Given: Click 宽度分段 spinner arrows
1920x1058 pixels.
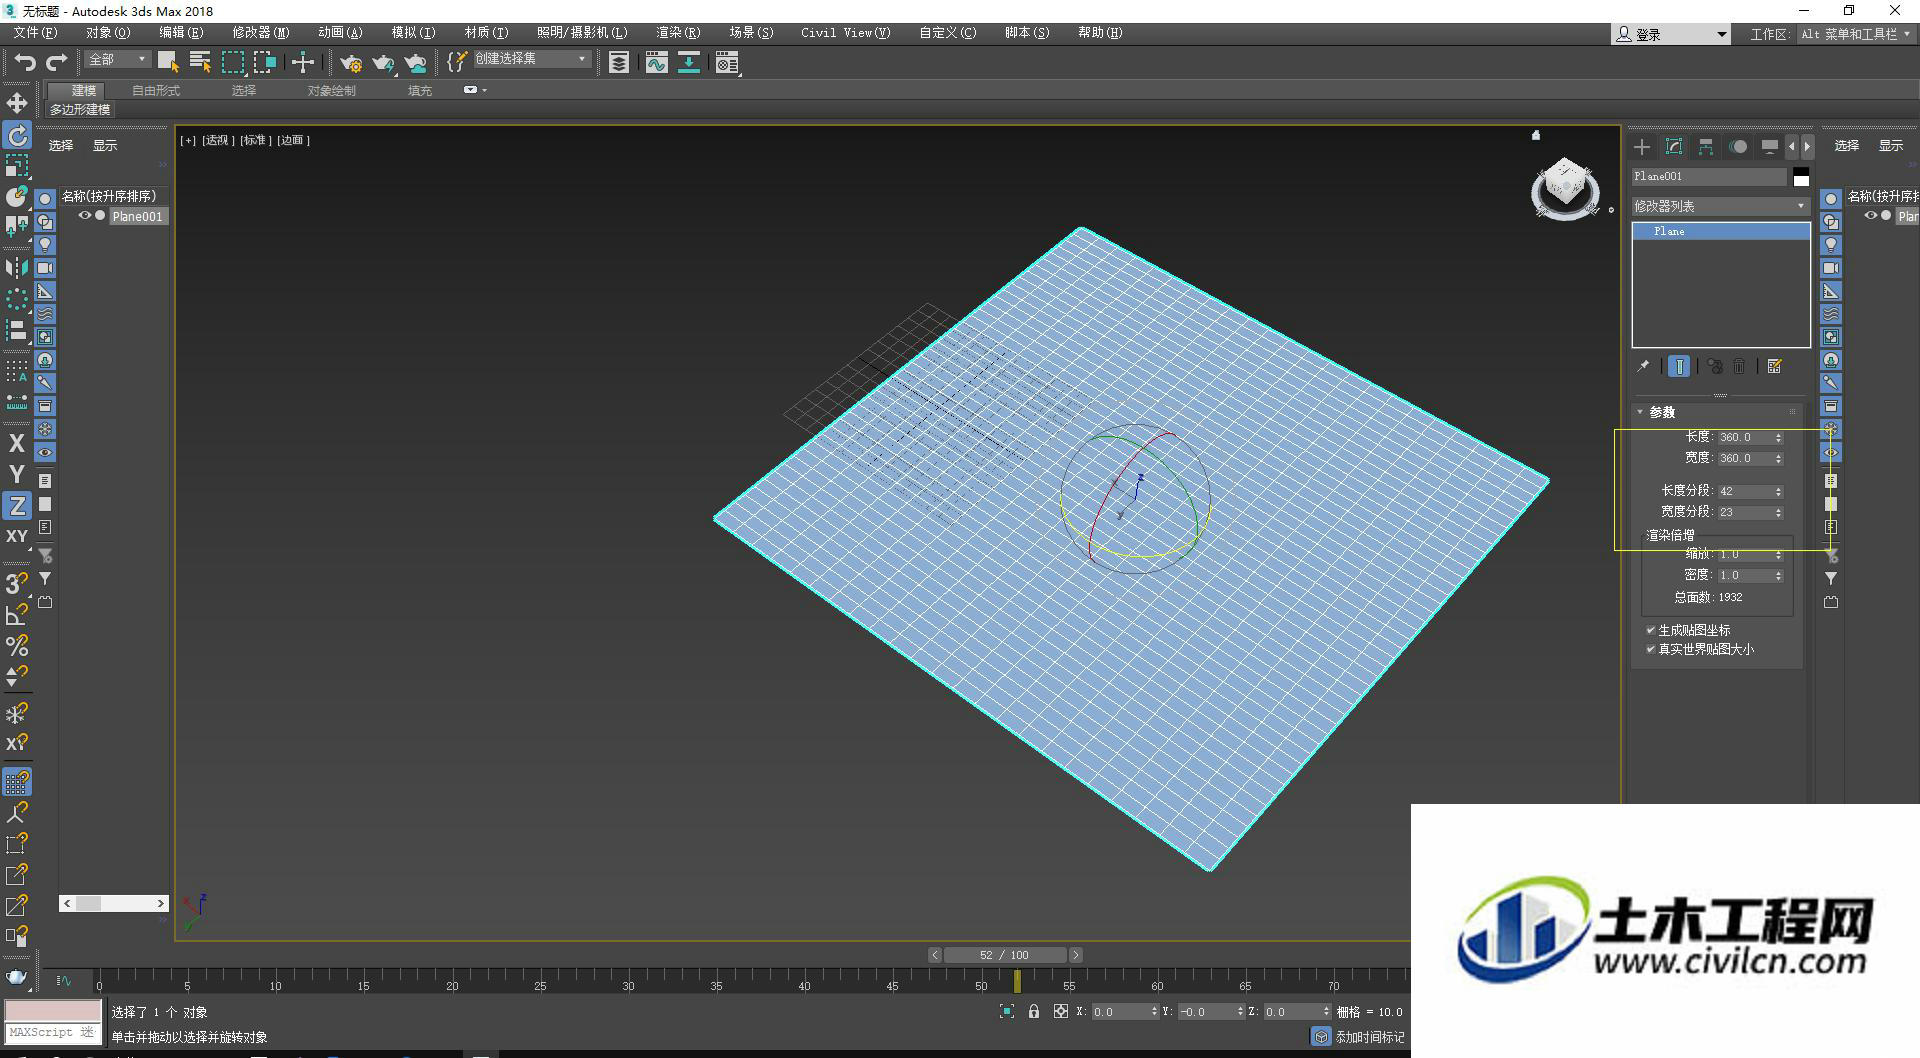Looking at the screenshot, I should click(1778, 512).
